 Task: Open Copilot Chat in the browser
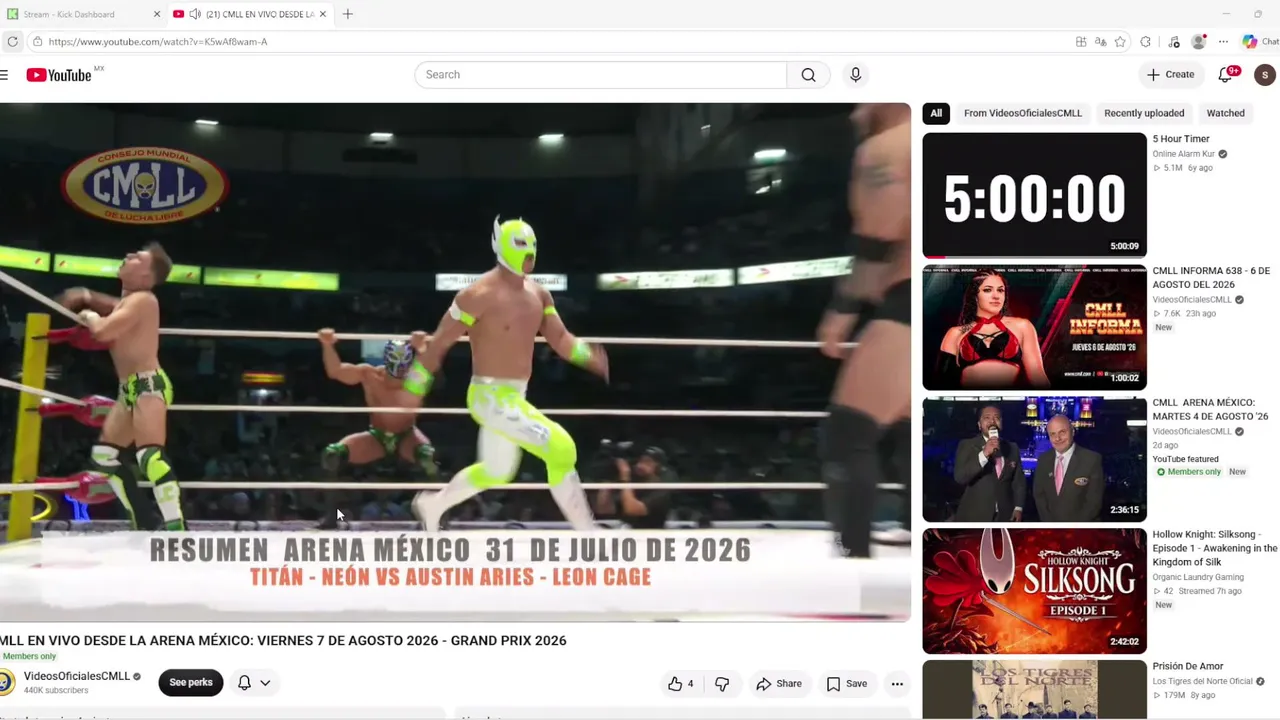1259,42
